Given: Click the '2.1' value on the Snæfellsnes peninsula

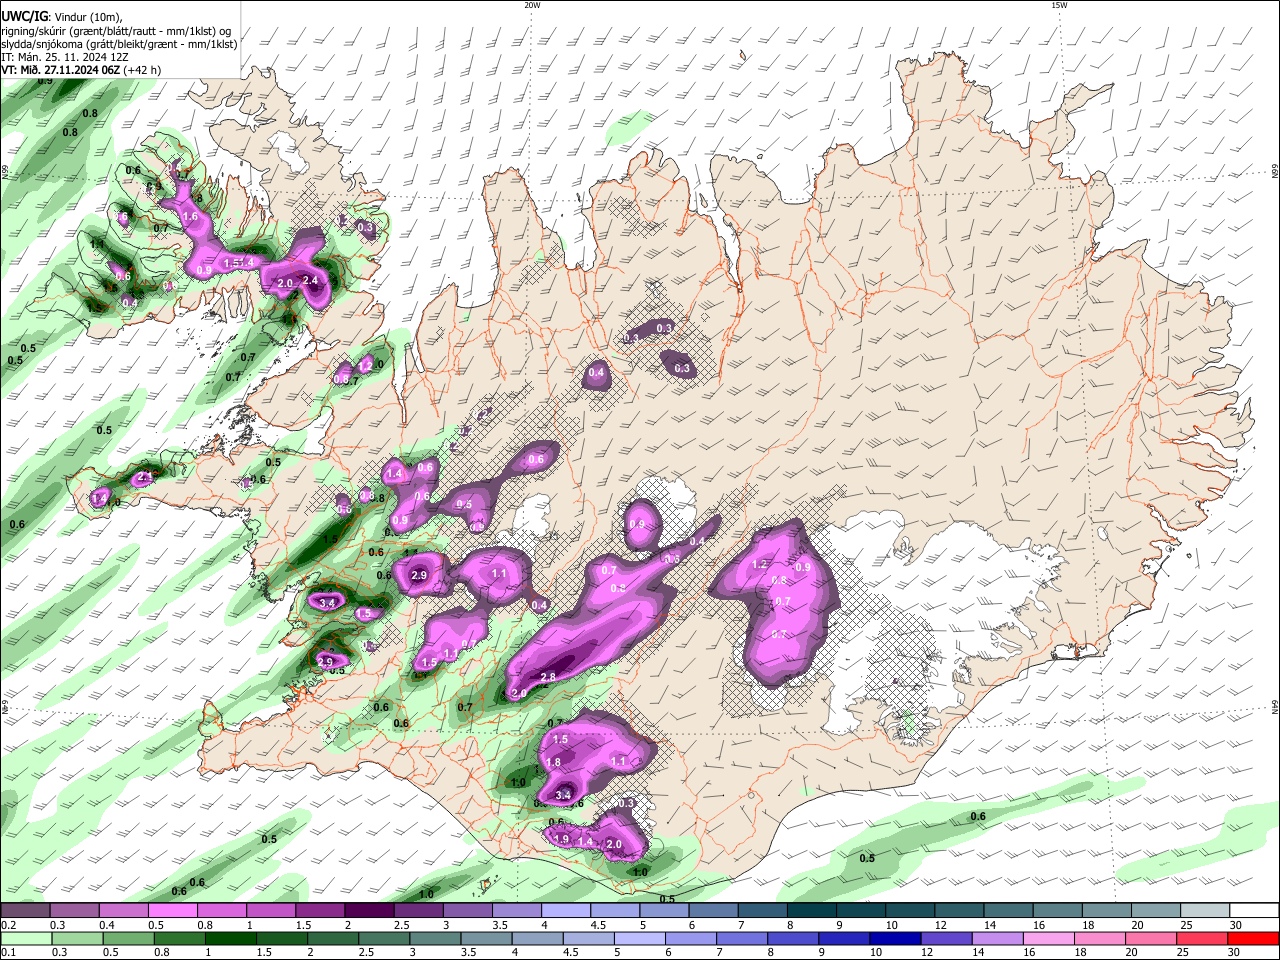Looking at the screenshot, I should coord(144,476).
